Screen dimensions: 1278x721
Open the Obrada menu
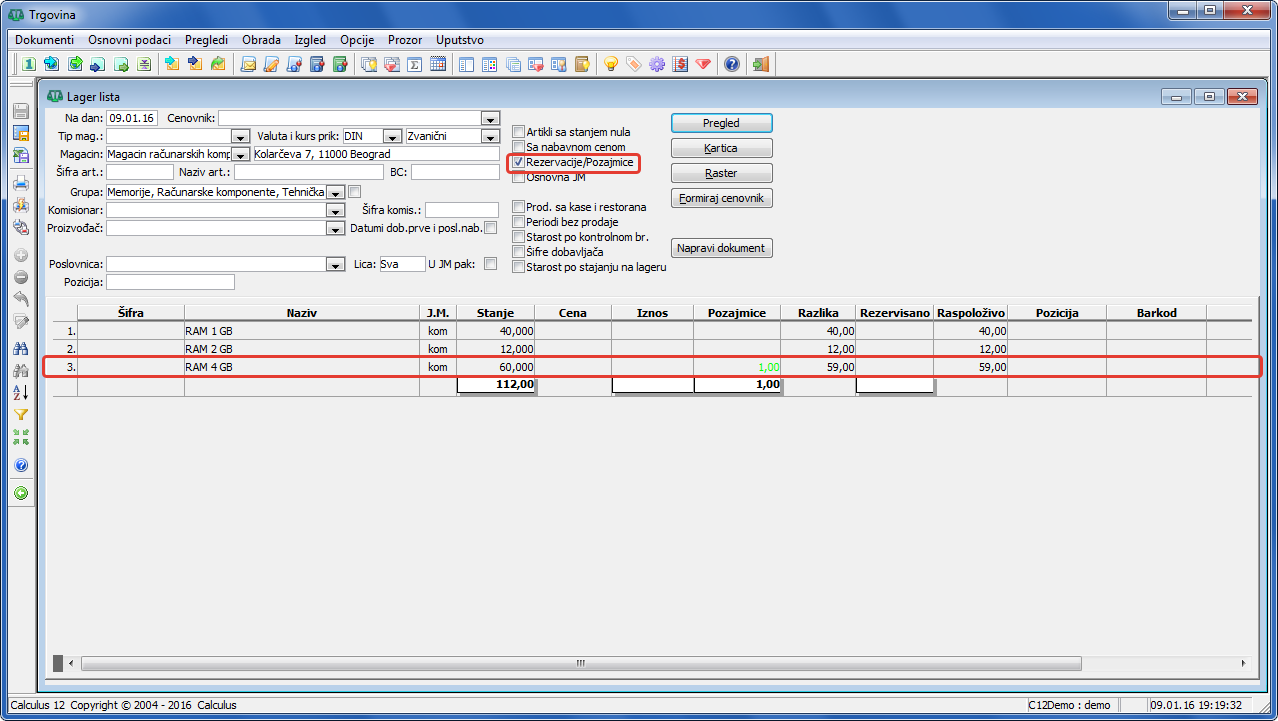click(261, 40)
